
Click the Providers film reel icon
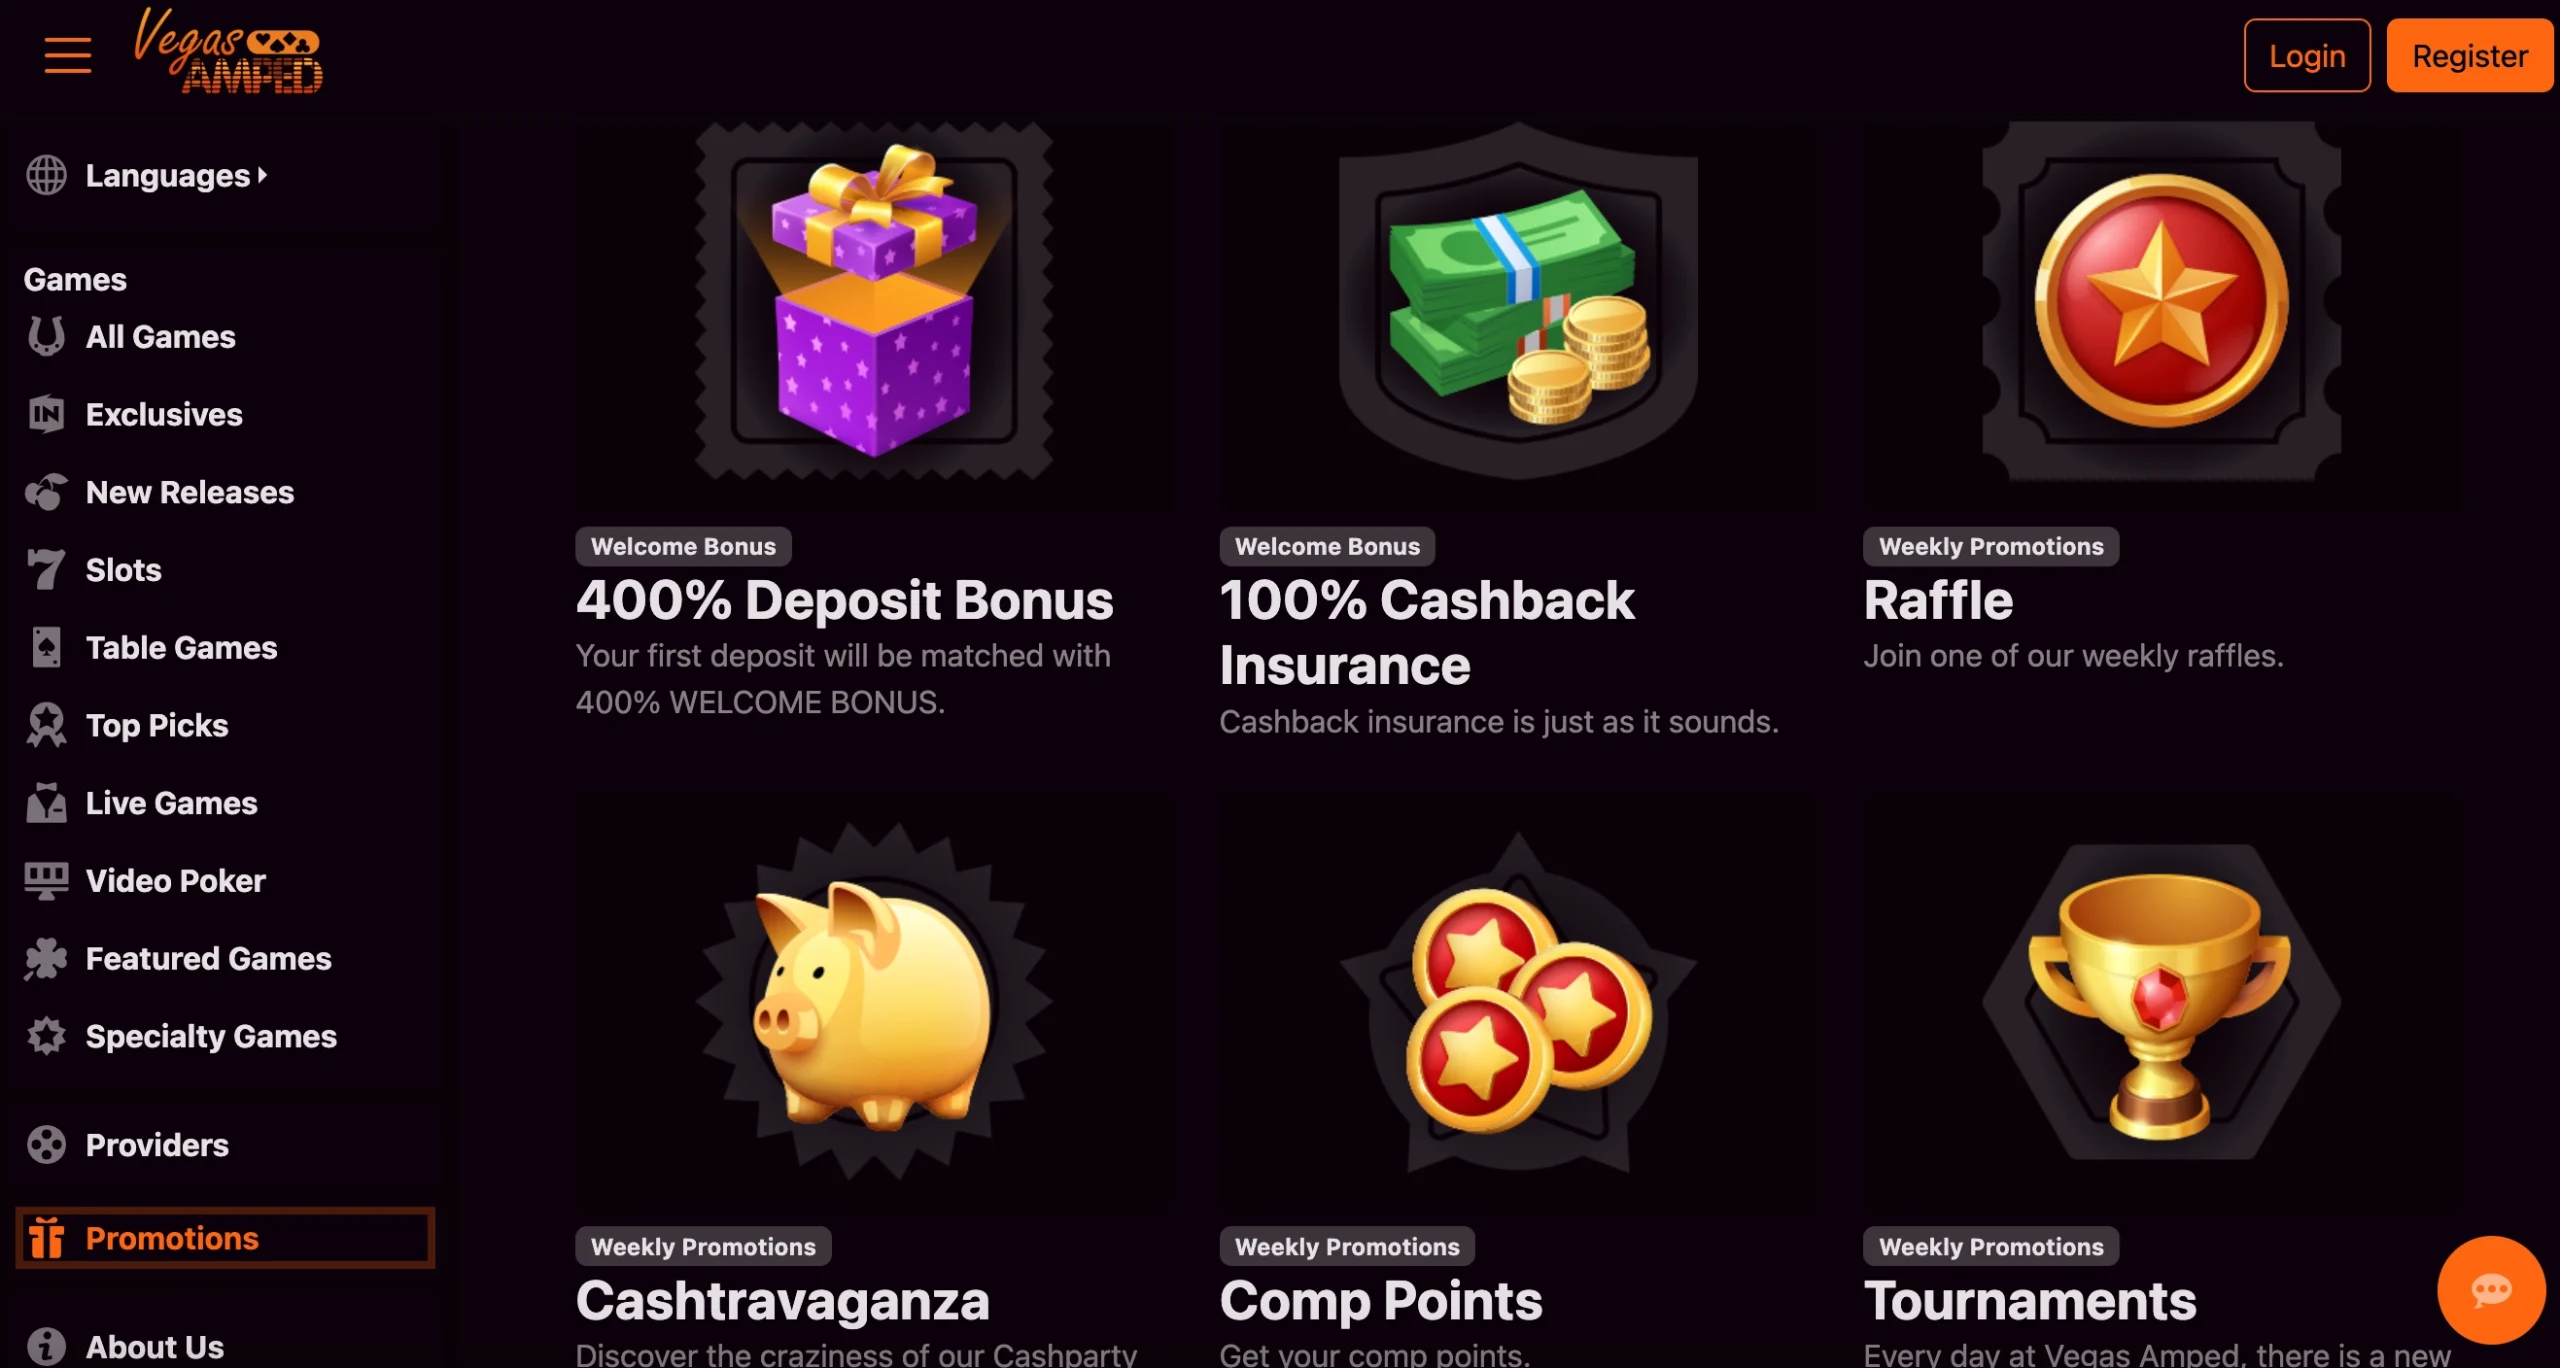pos(46,1144)
